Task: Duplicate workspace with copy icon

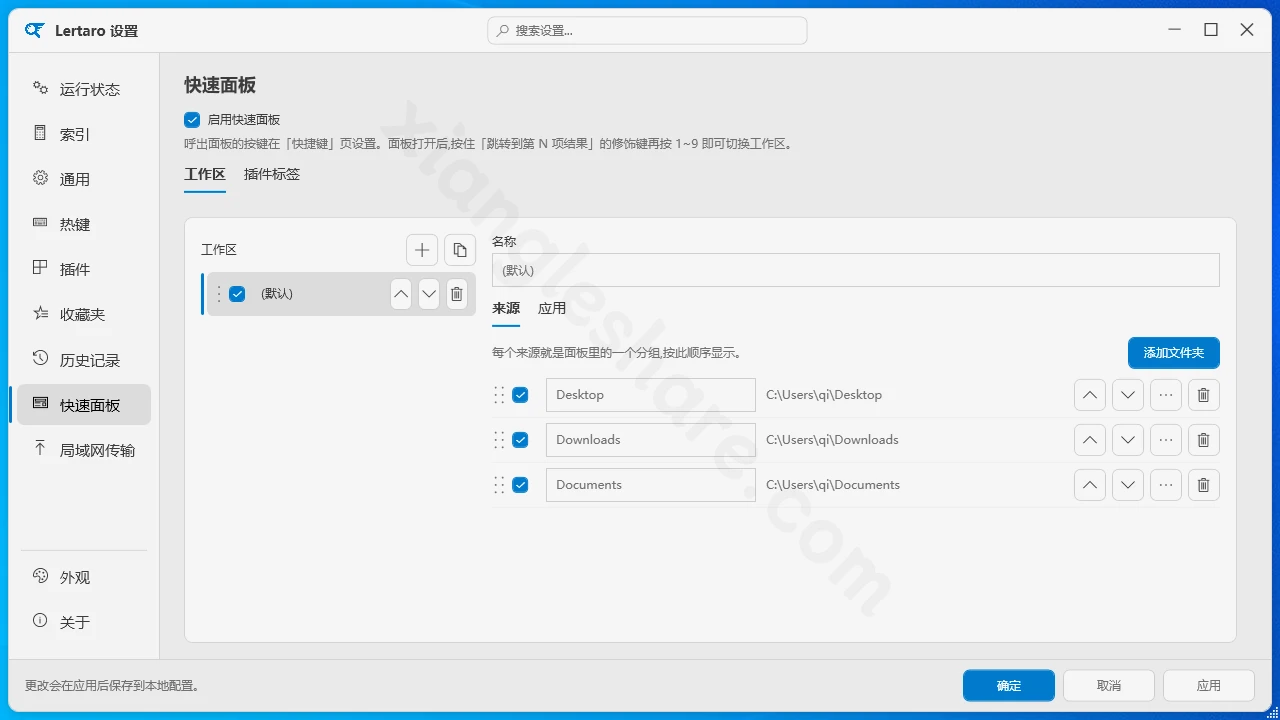Action: (x=460, y=250)
